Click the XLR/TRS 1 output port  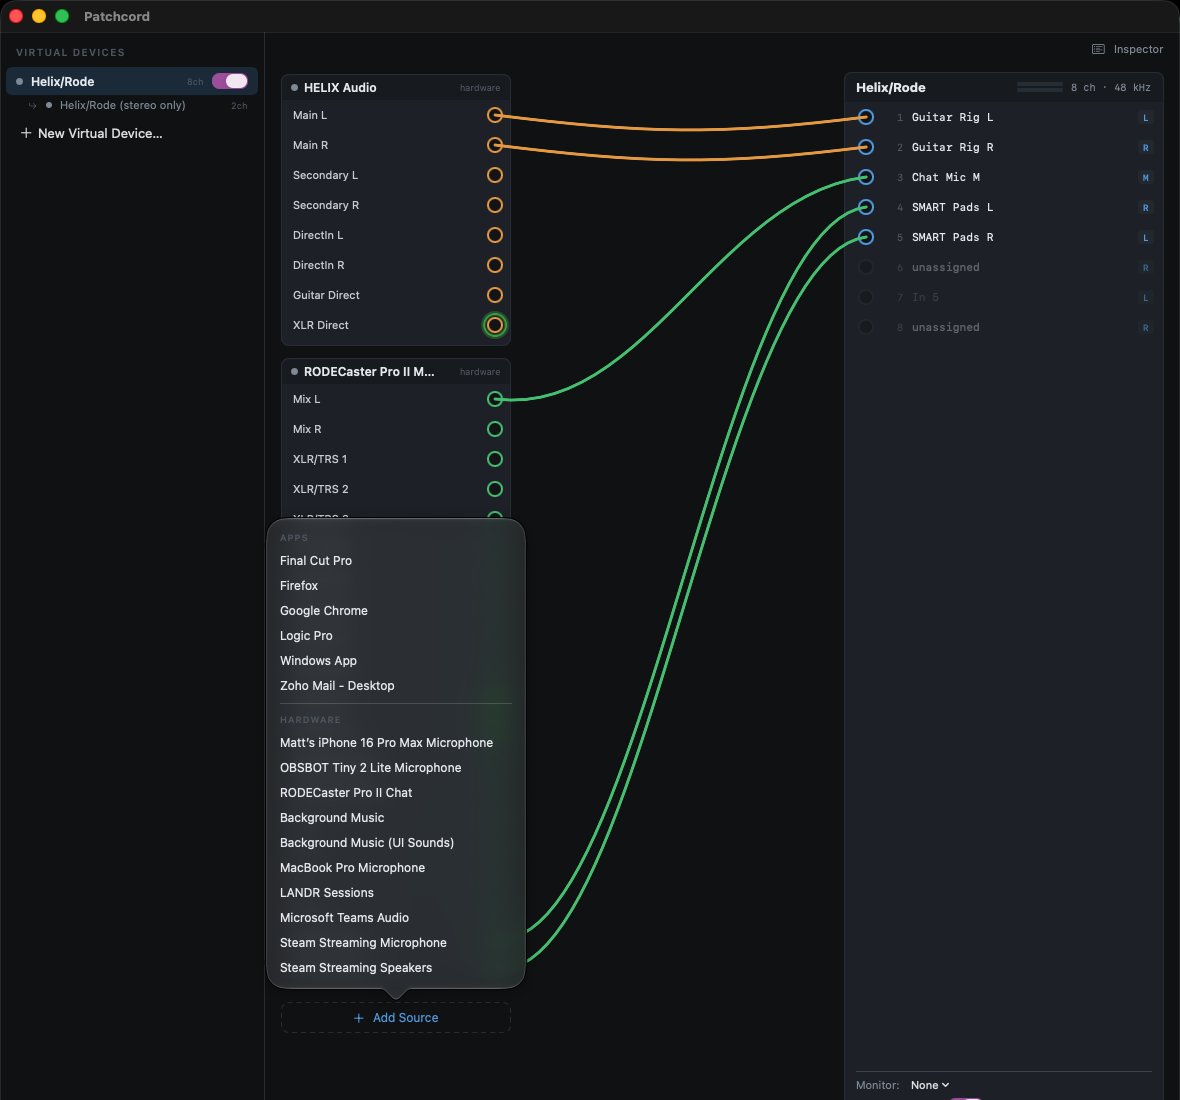click(494, 459)
